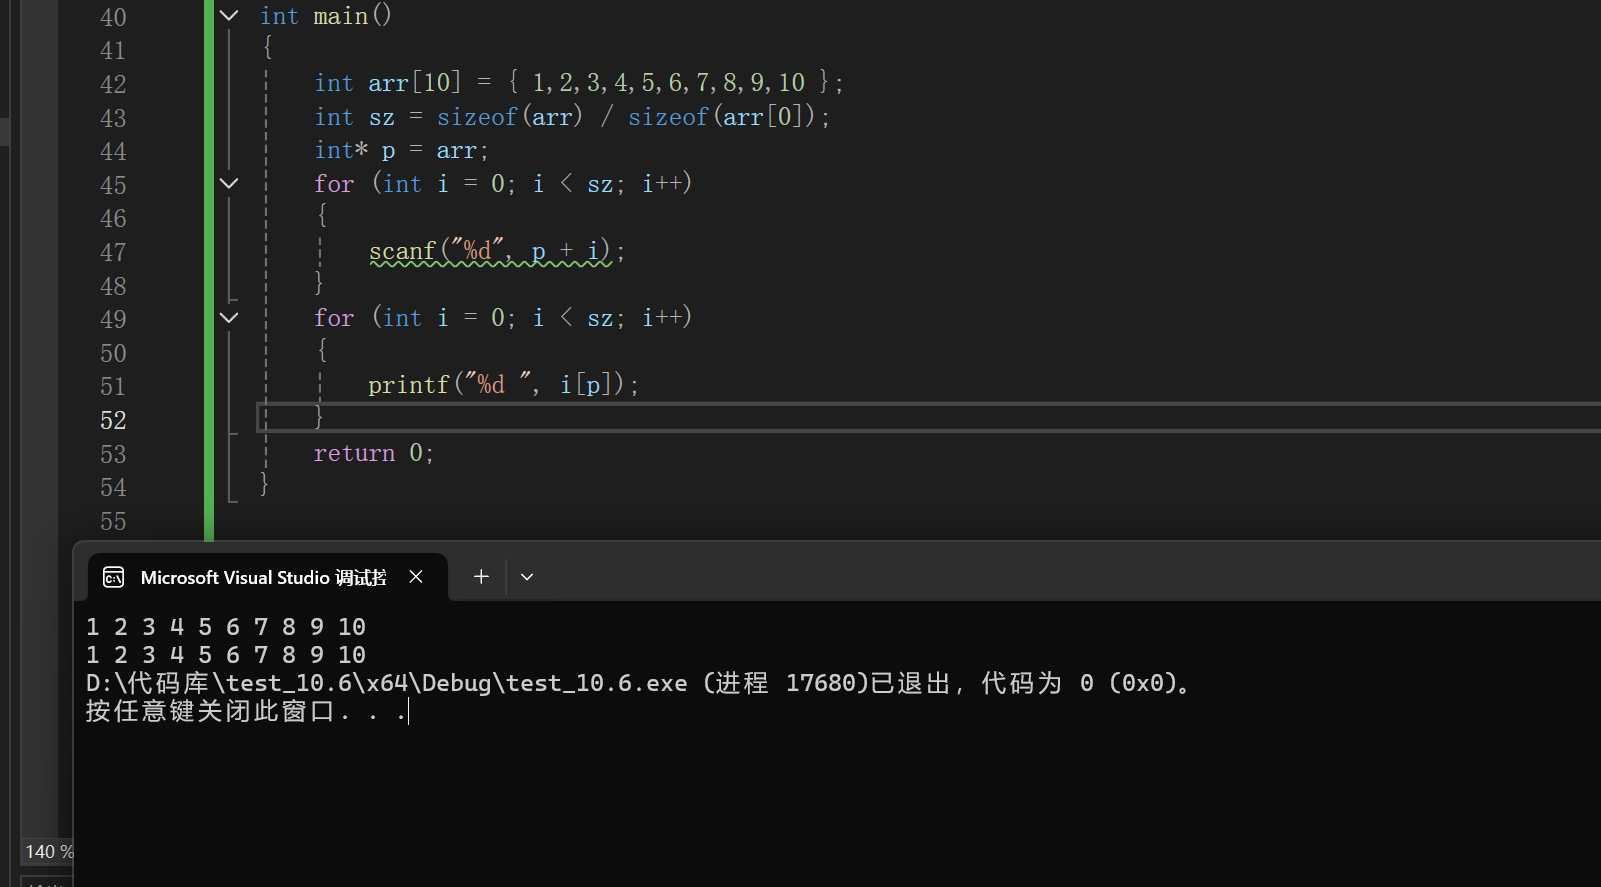The height and width of the screenshot is (887, 1601).
Task: Click the return 0 statement
Action: coord(373,453)
